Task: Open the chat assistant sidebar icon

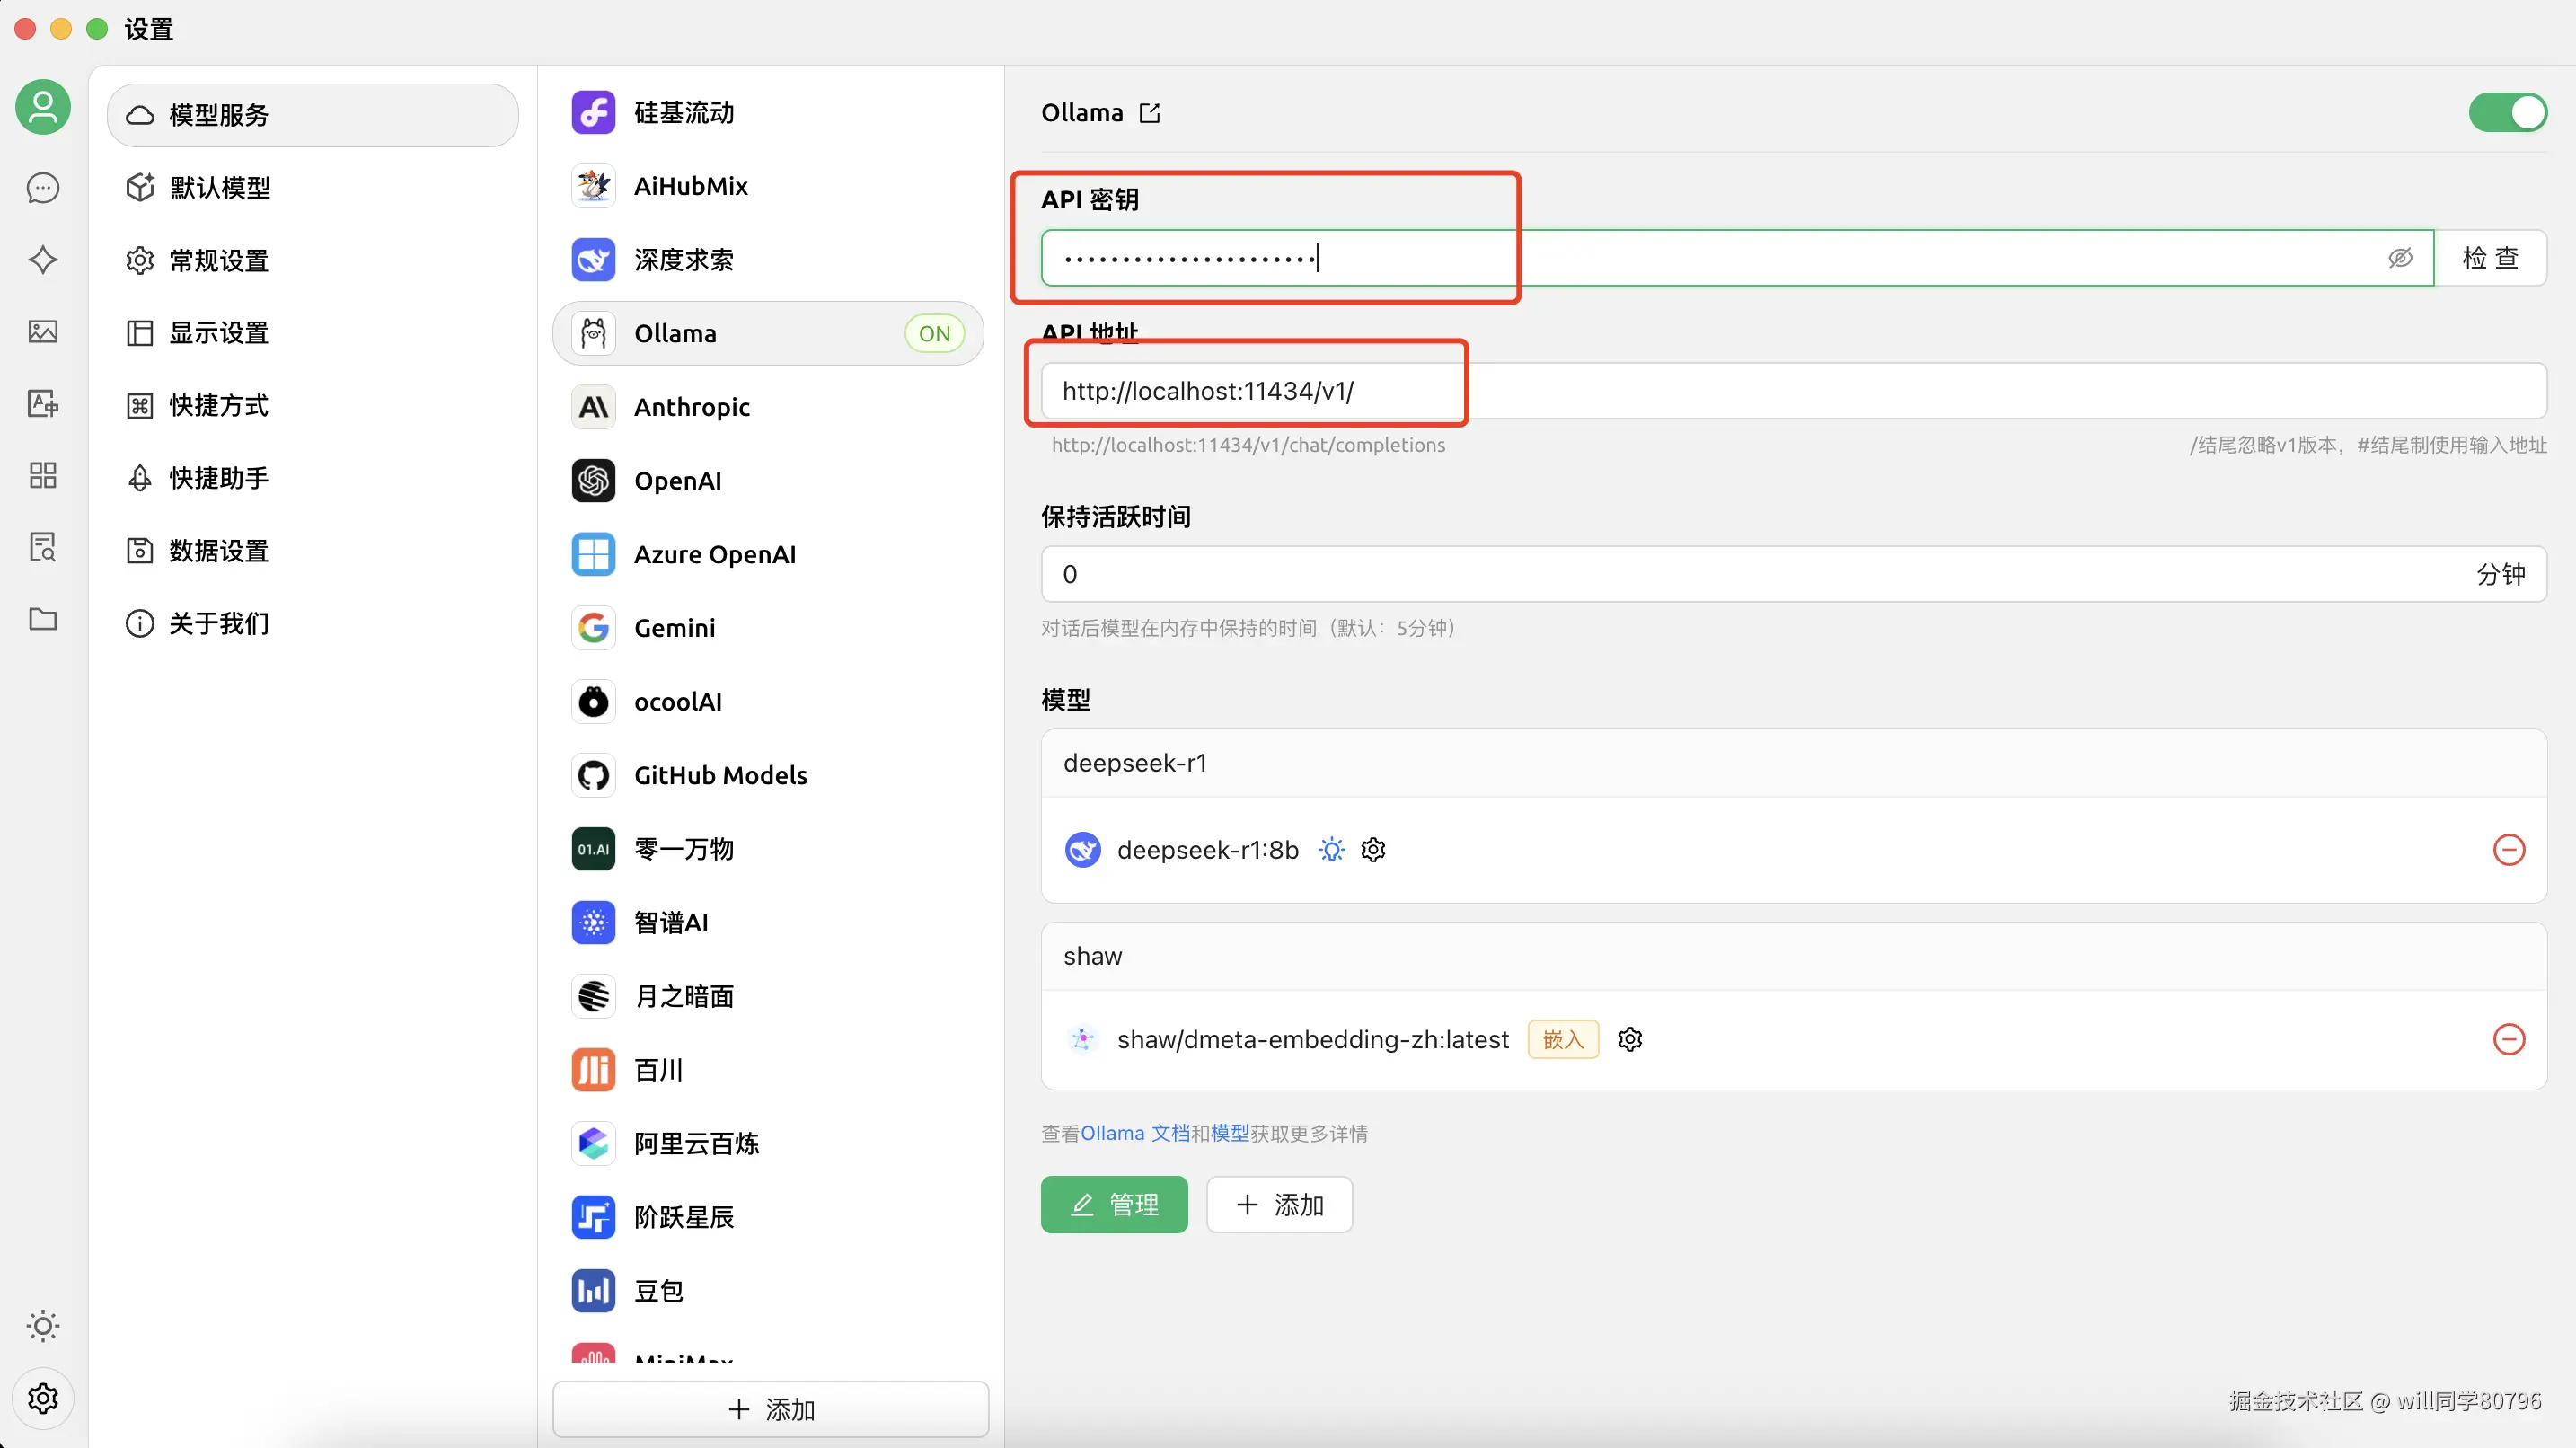Action: (x=43, y=188)
